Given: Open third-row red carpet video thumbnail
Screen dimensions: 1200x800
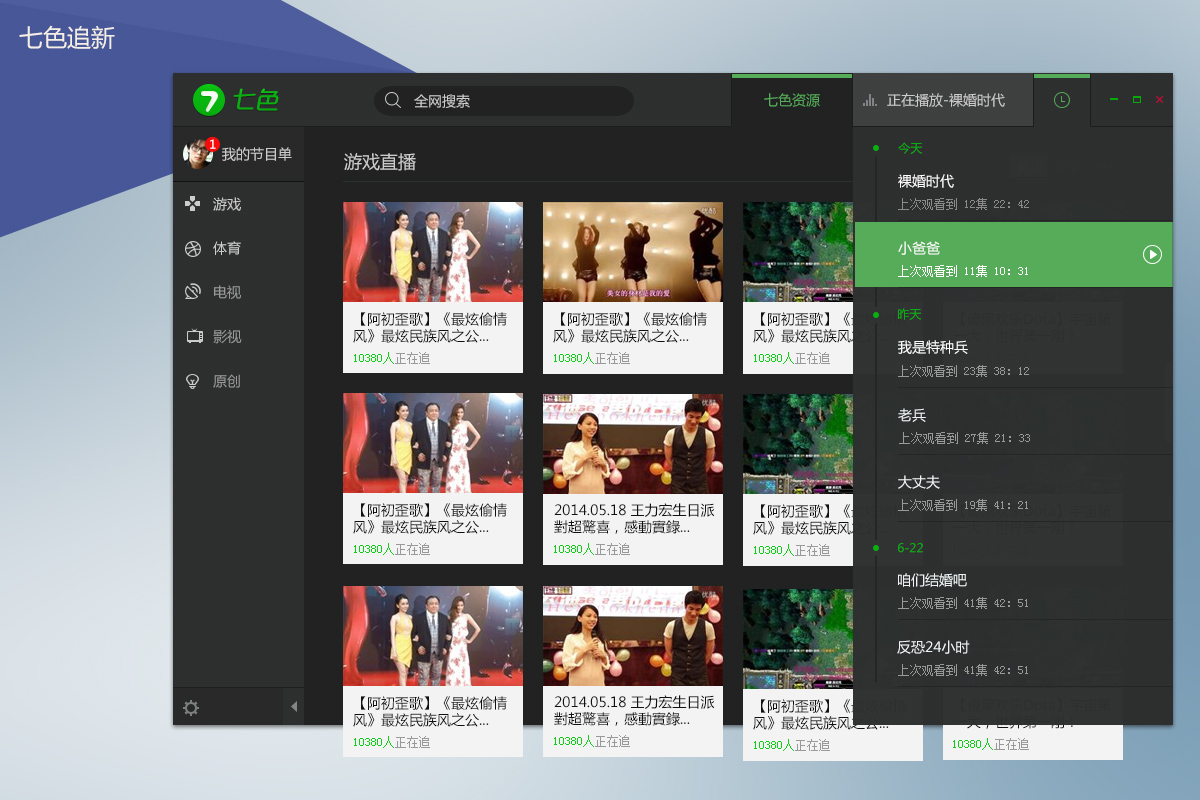Looking at the screenshot, I should coord(433,636).
